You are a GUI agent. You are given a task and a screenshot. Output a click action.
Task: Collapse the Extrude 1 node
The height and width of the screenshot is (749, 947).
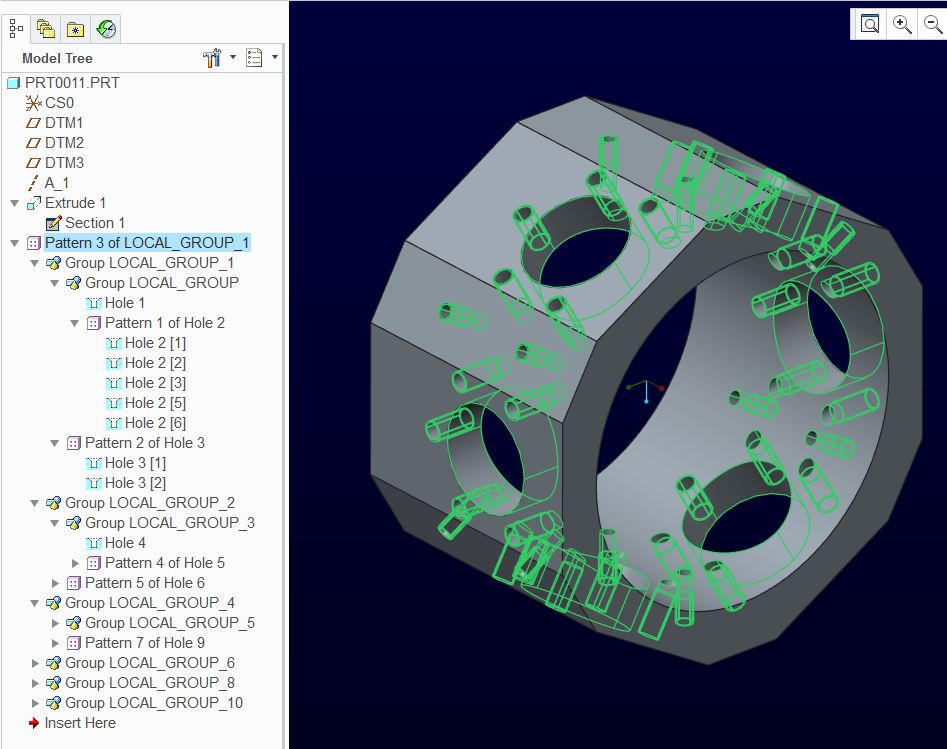[x=15, y=203]
